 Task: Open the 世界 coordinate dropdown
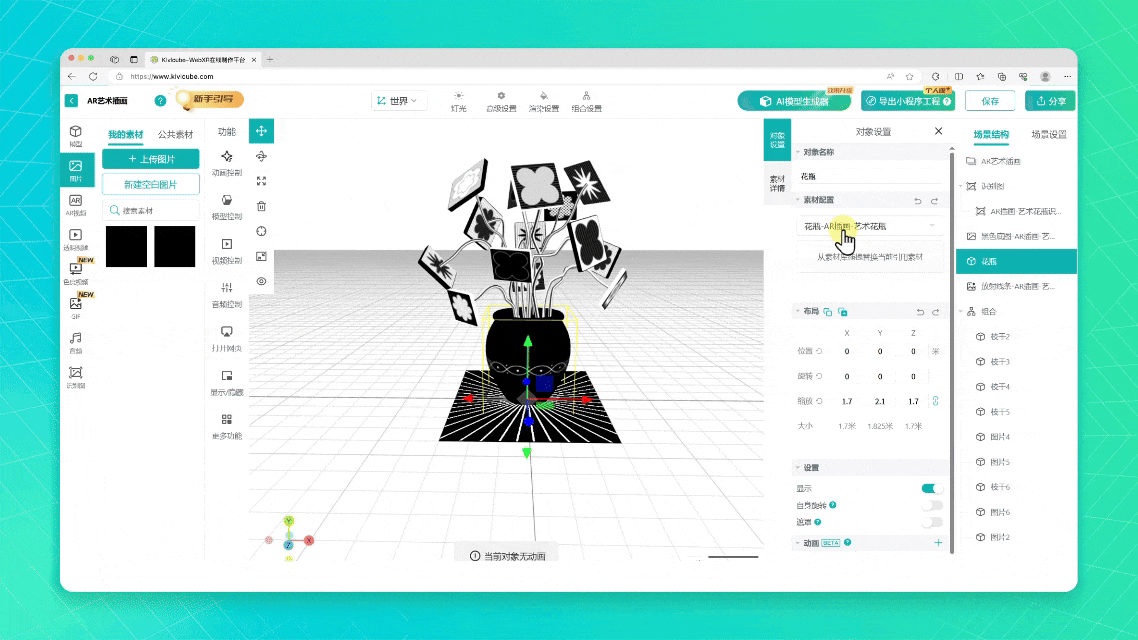pos(399,101)
